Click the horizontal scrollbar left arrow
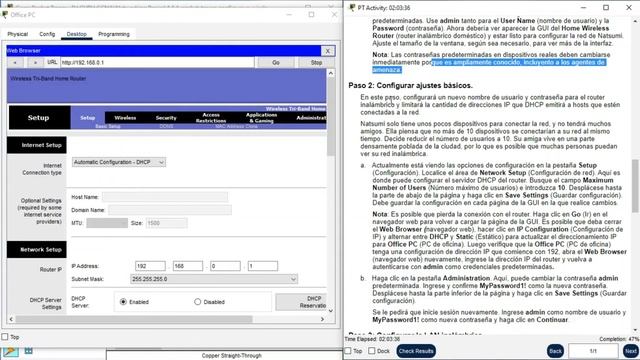640x360 pixels. coord(11,319)
